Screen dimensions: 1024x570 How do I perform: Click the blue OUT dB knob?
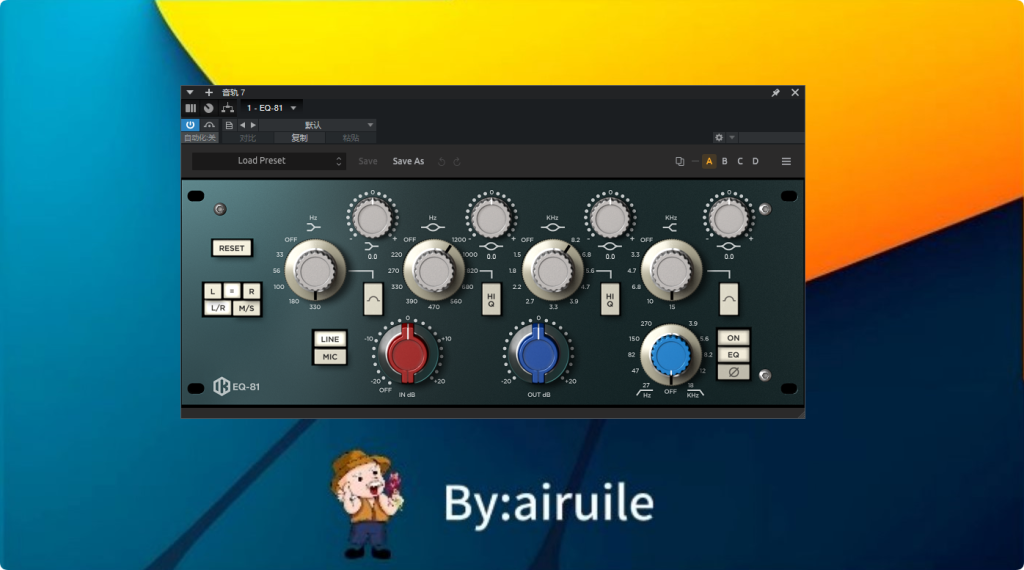click(x=538, y=355)
